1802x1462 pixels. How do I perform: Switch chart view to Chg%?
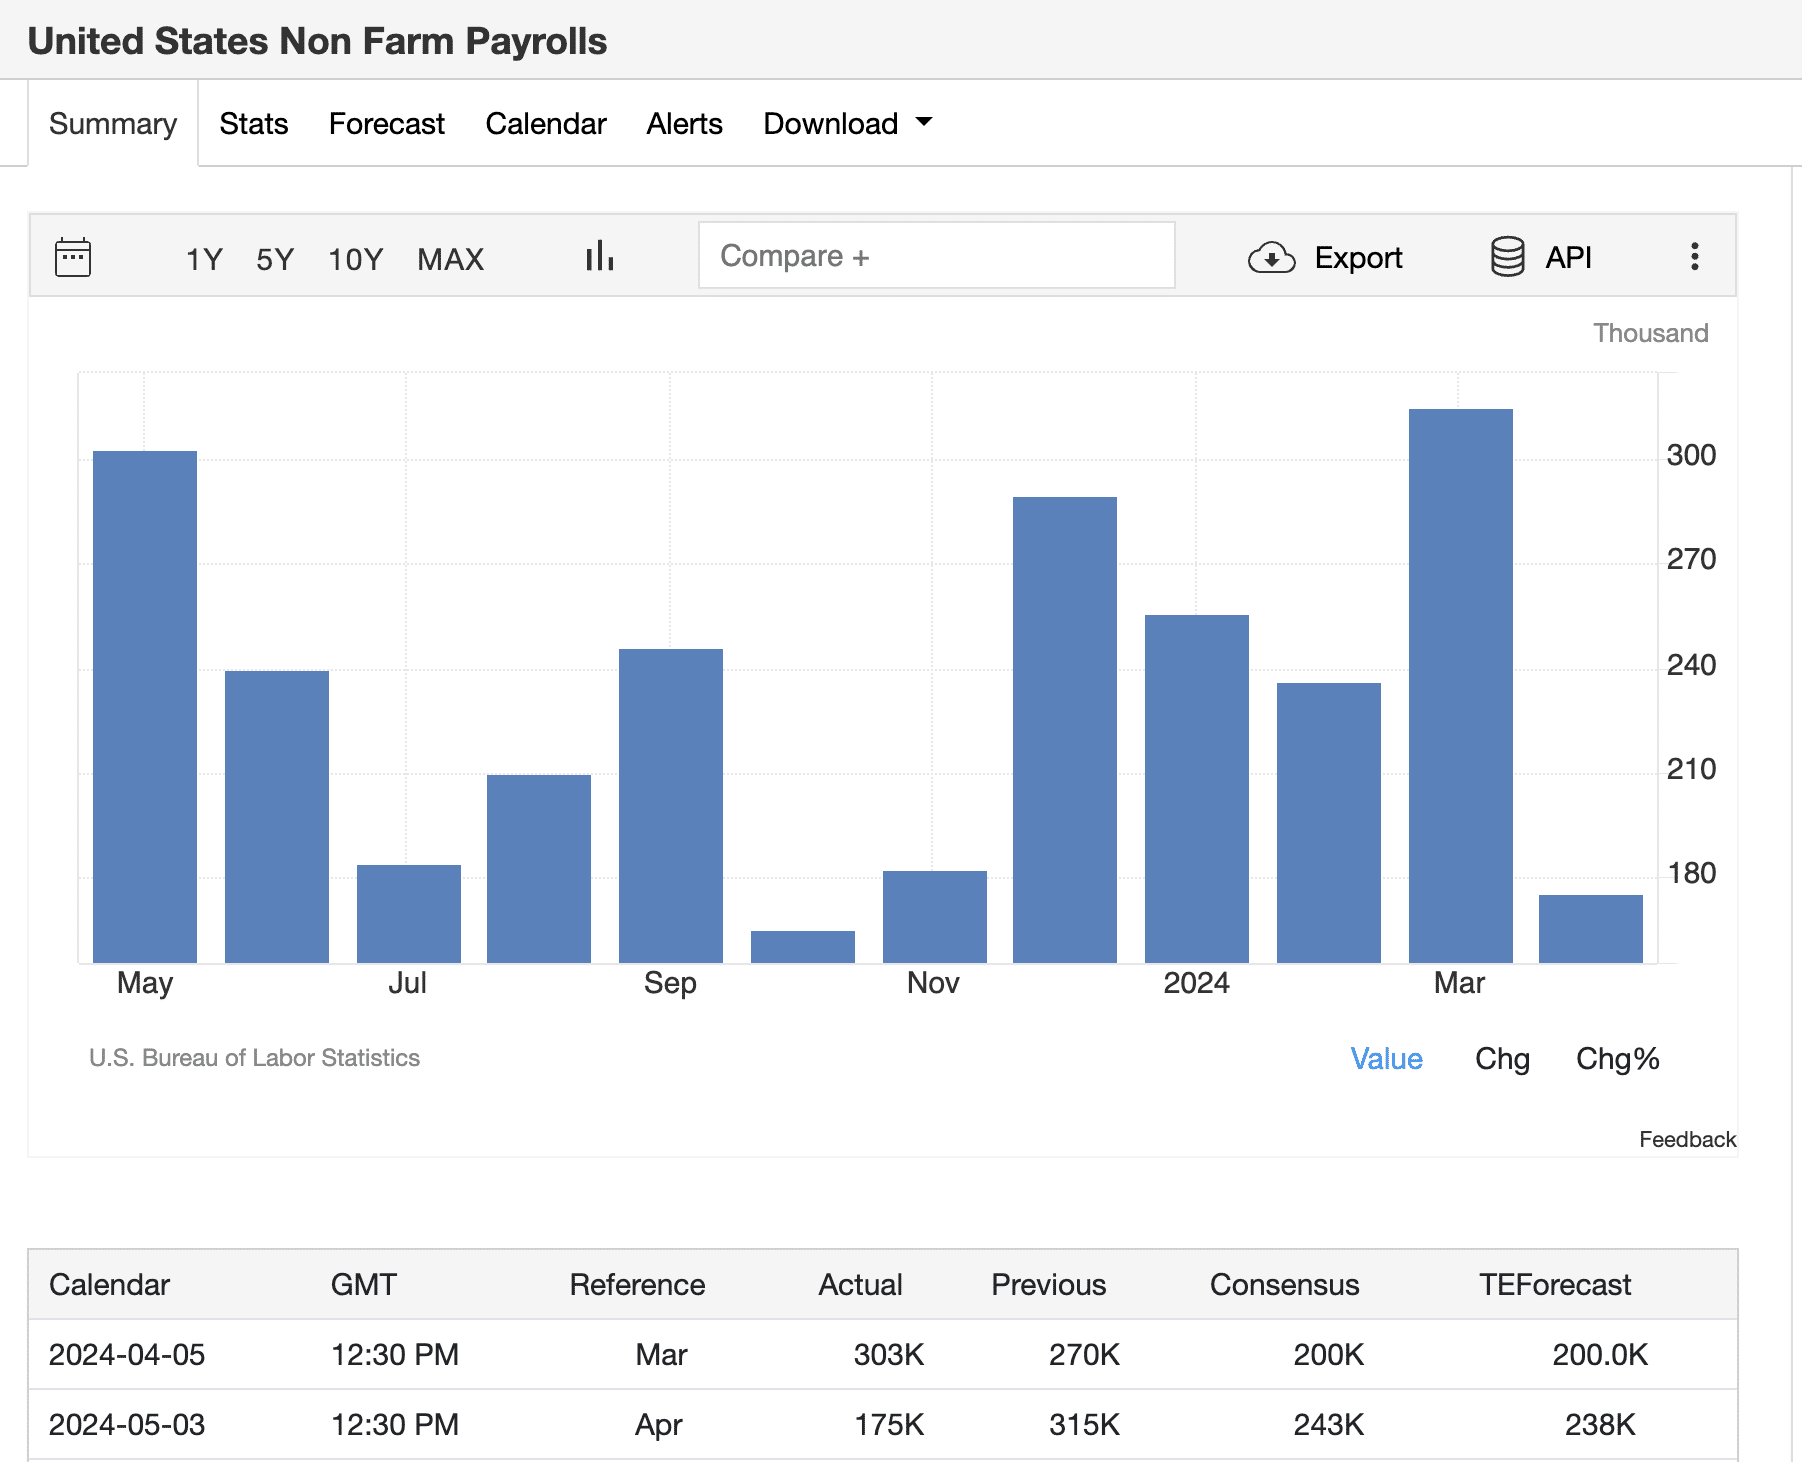[1617, 1059]
